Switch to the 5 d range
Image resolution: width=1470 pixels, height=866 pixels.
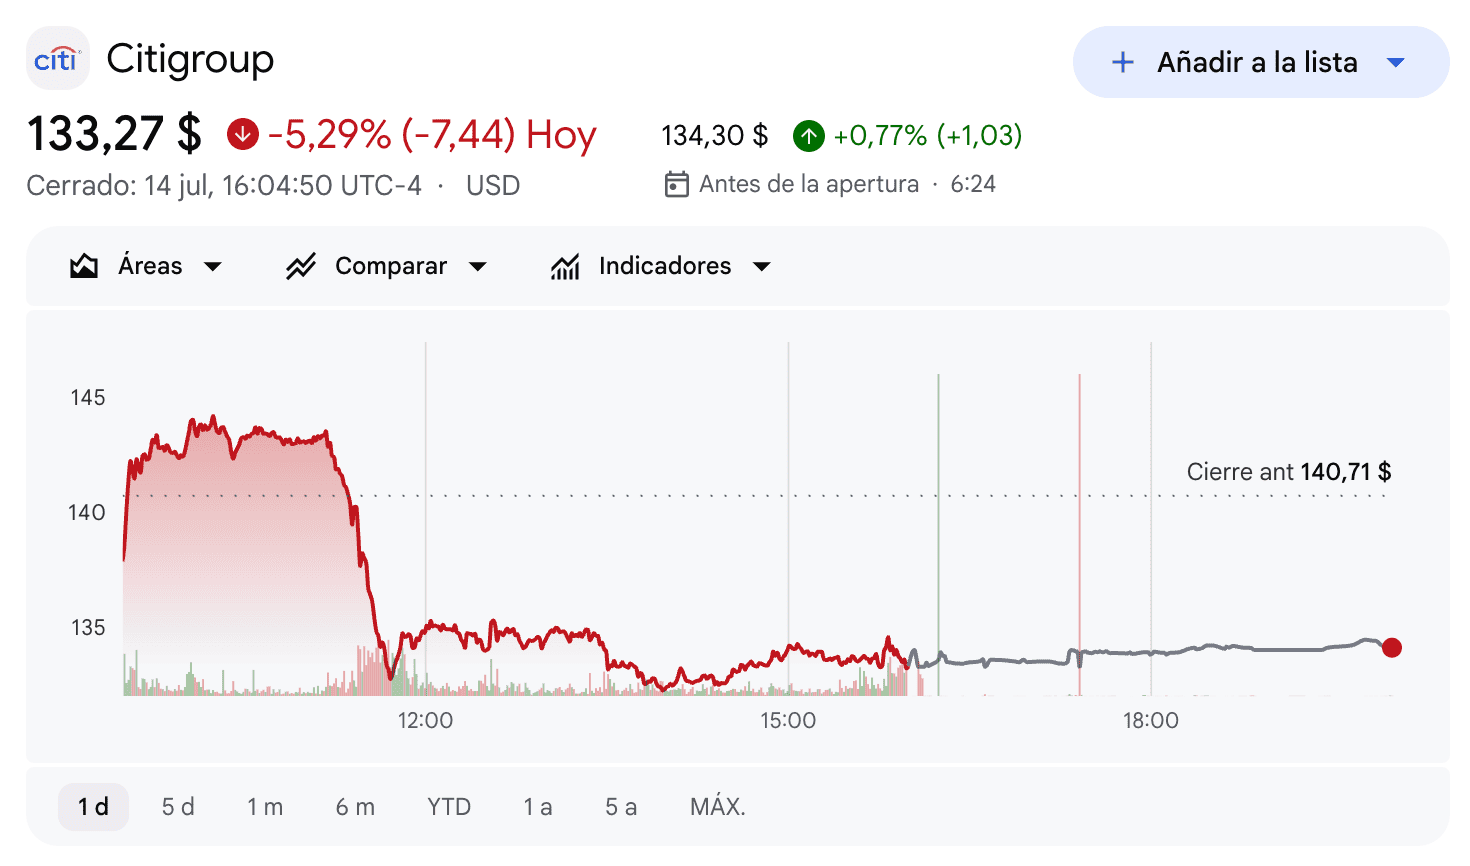(178, 807)
